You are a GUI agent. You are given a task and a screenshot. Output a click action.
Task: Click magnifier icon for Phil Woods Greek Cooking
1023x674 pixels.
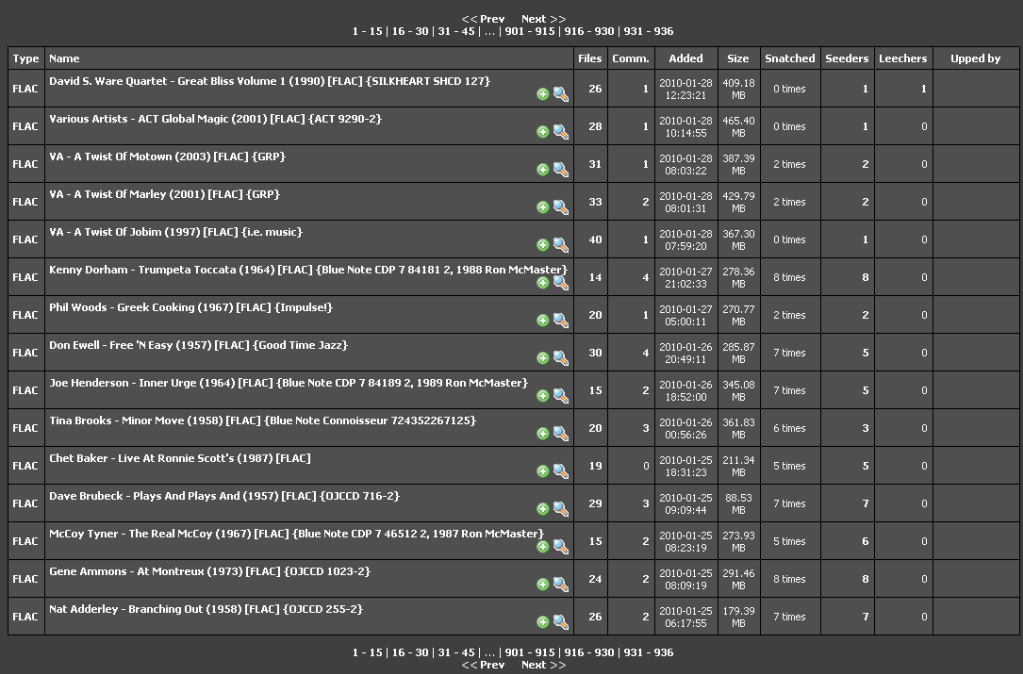point(560,320)
